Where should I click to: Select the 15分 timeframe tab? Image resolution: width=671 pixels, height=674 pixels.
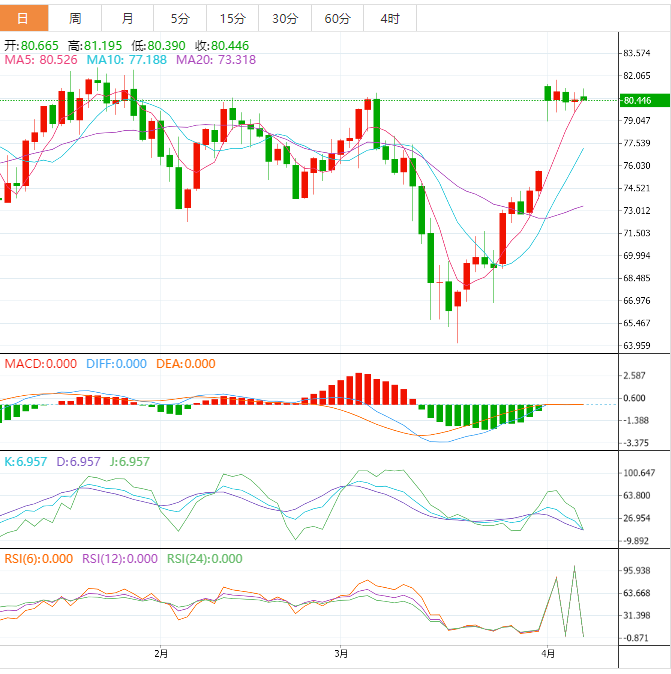tap(232, 19)
